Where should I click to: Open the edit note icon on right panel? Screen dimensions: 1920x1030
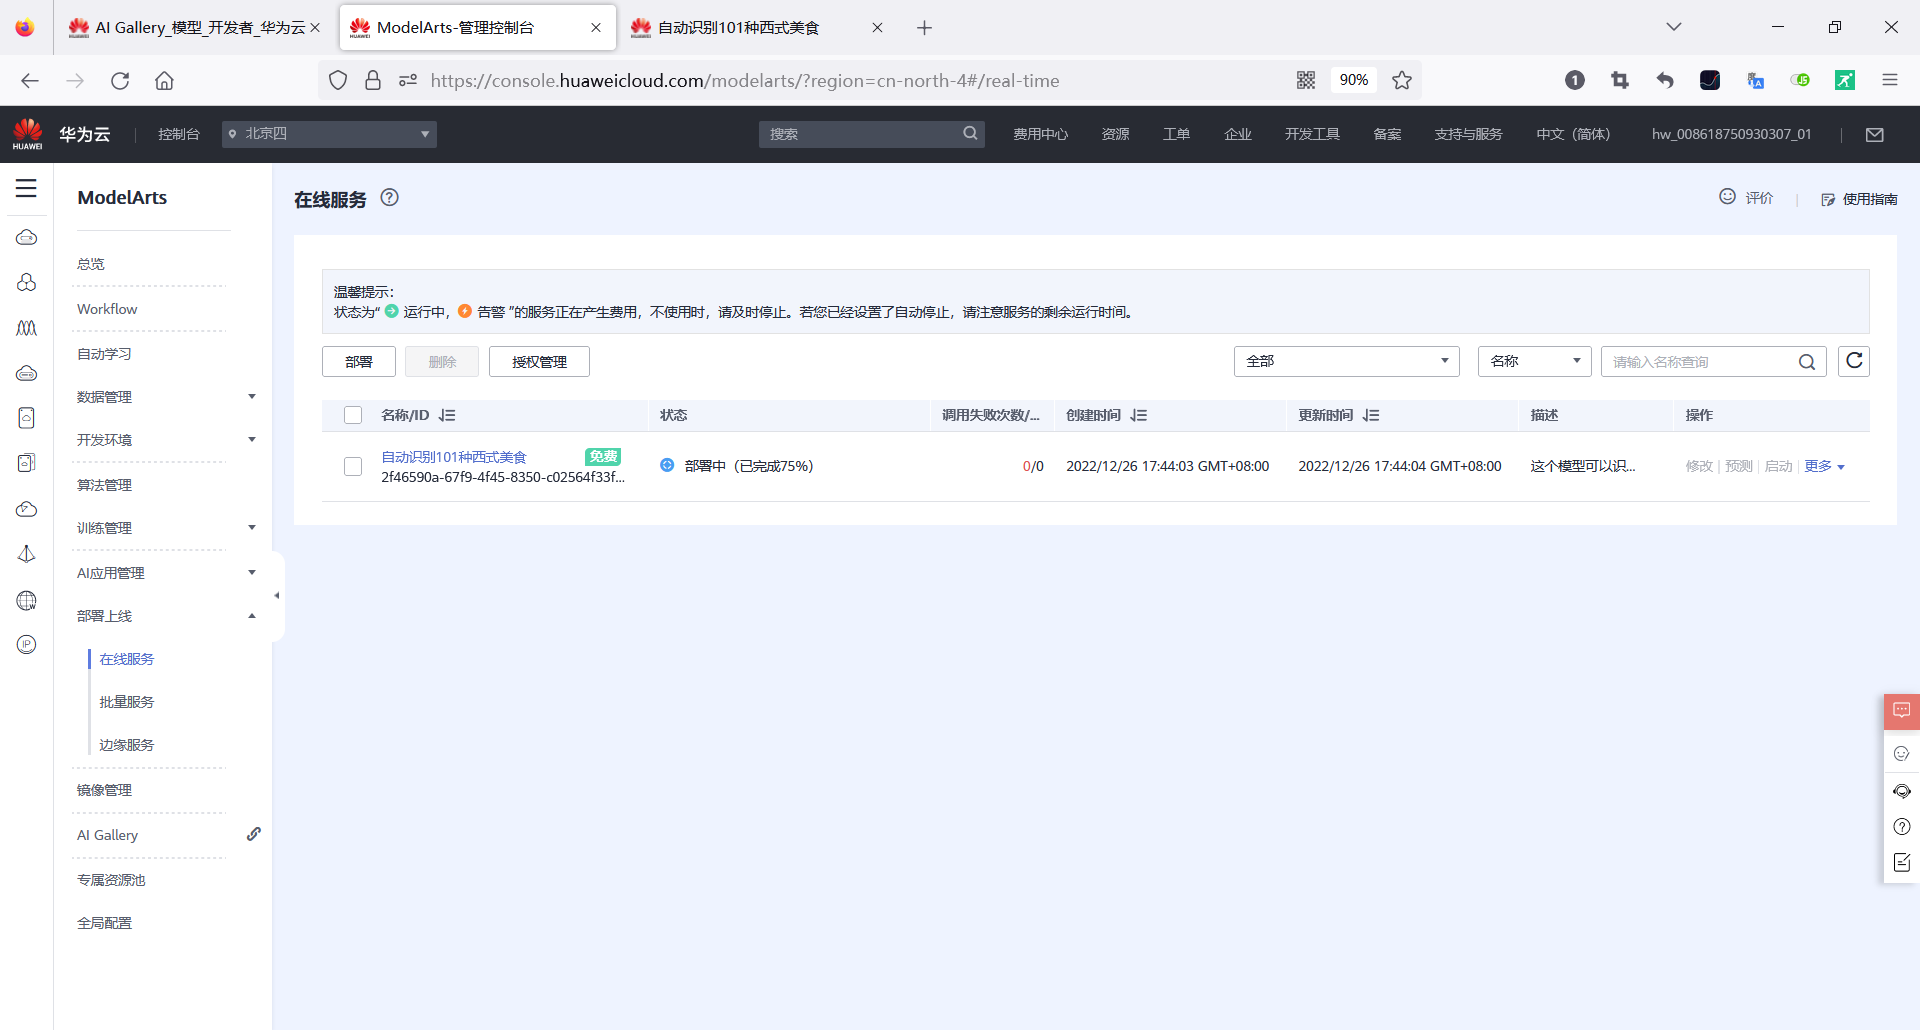(x=1902, y=863)
